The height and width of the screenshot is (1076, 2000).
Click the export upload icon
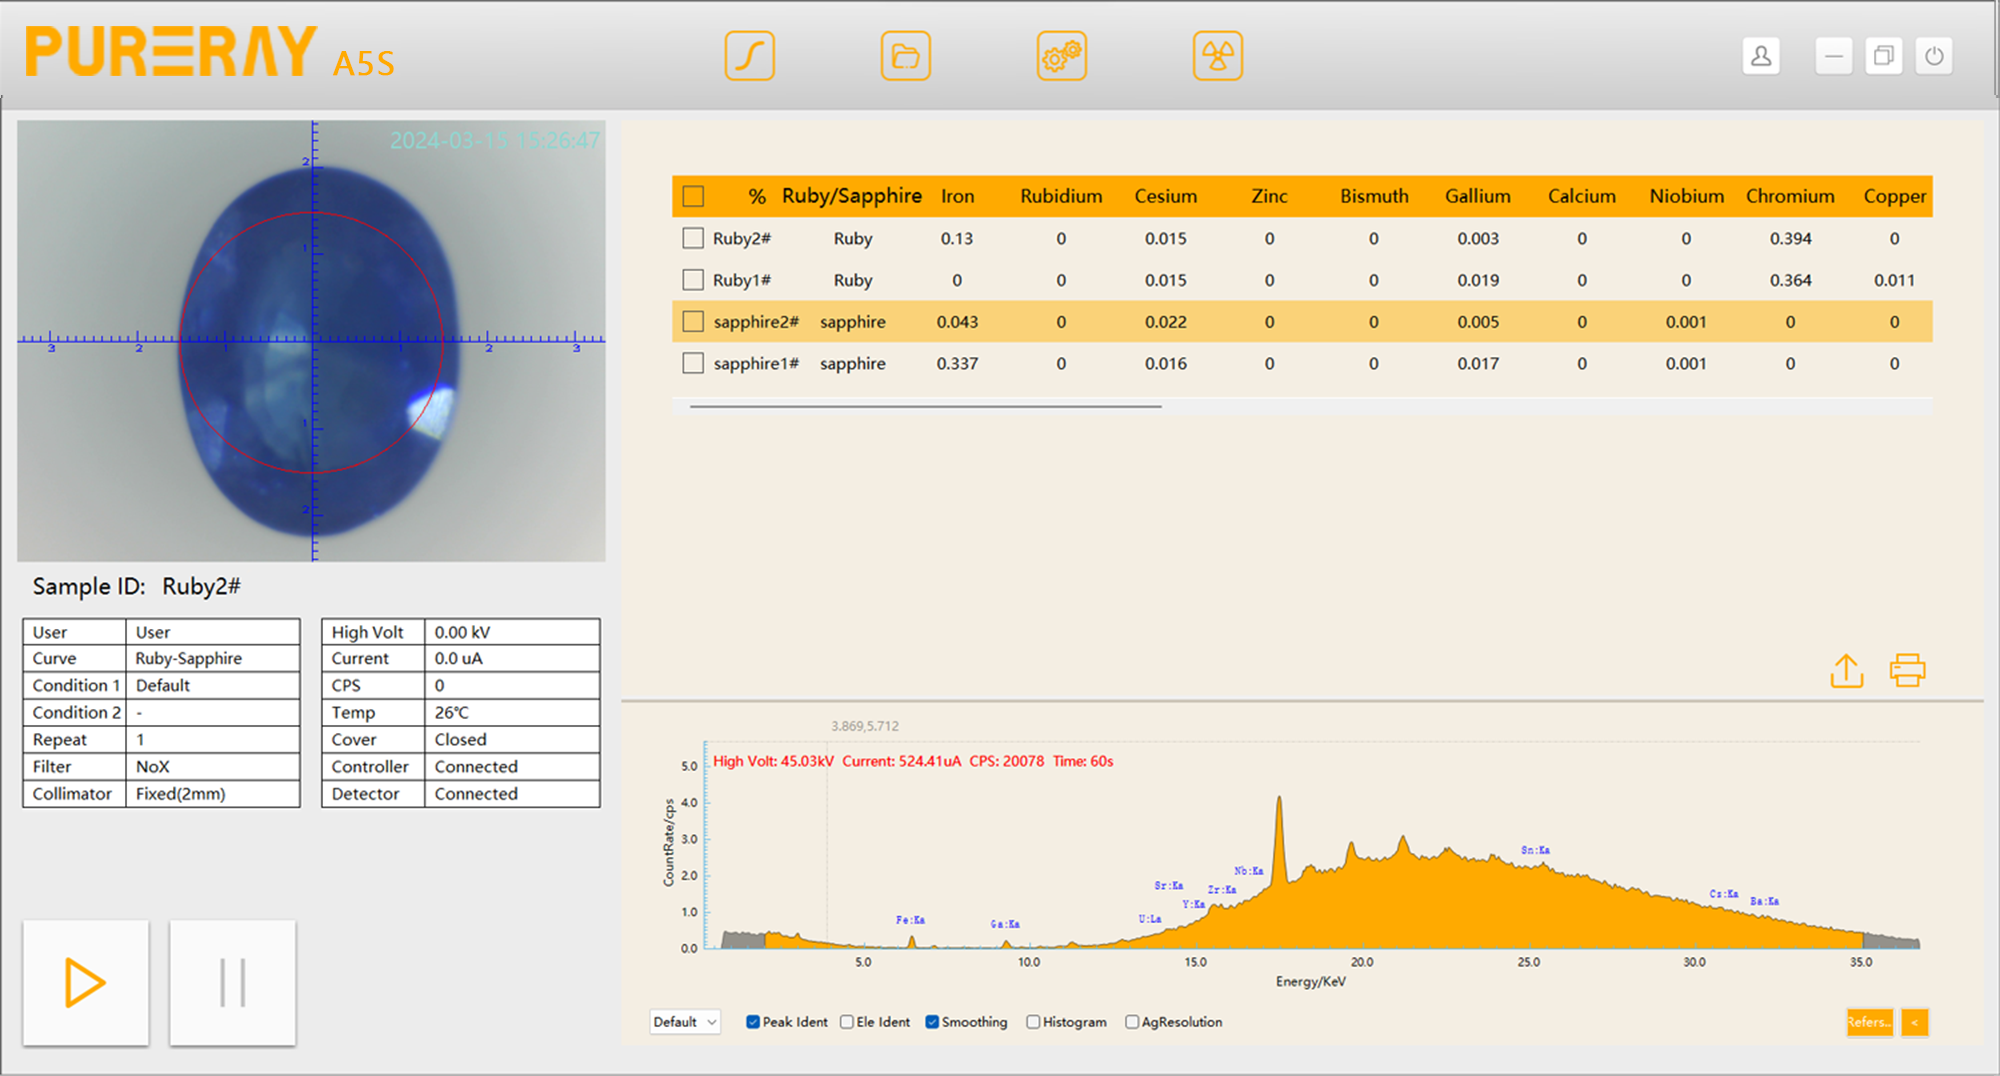pyautogui.click(x=1846, y=671)
